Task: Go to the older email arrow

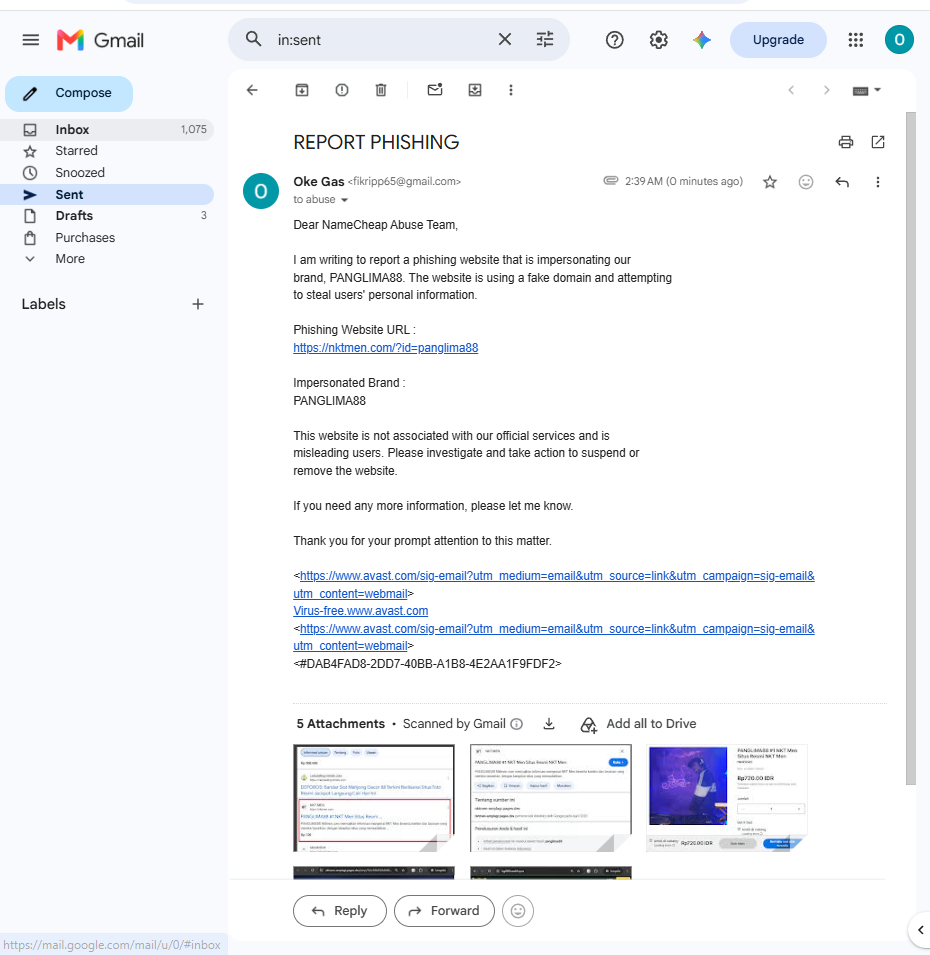Action: click(826, 90)
